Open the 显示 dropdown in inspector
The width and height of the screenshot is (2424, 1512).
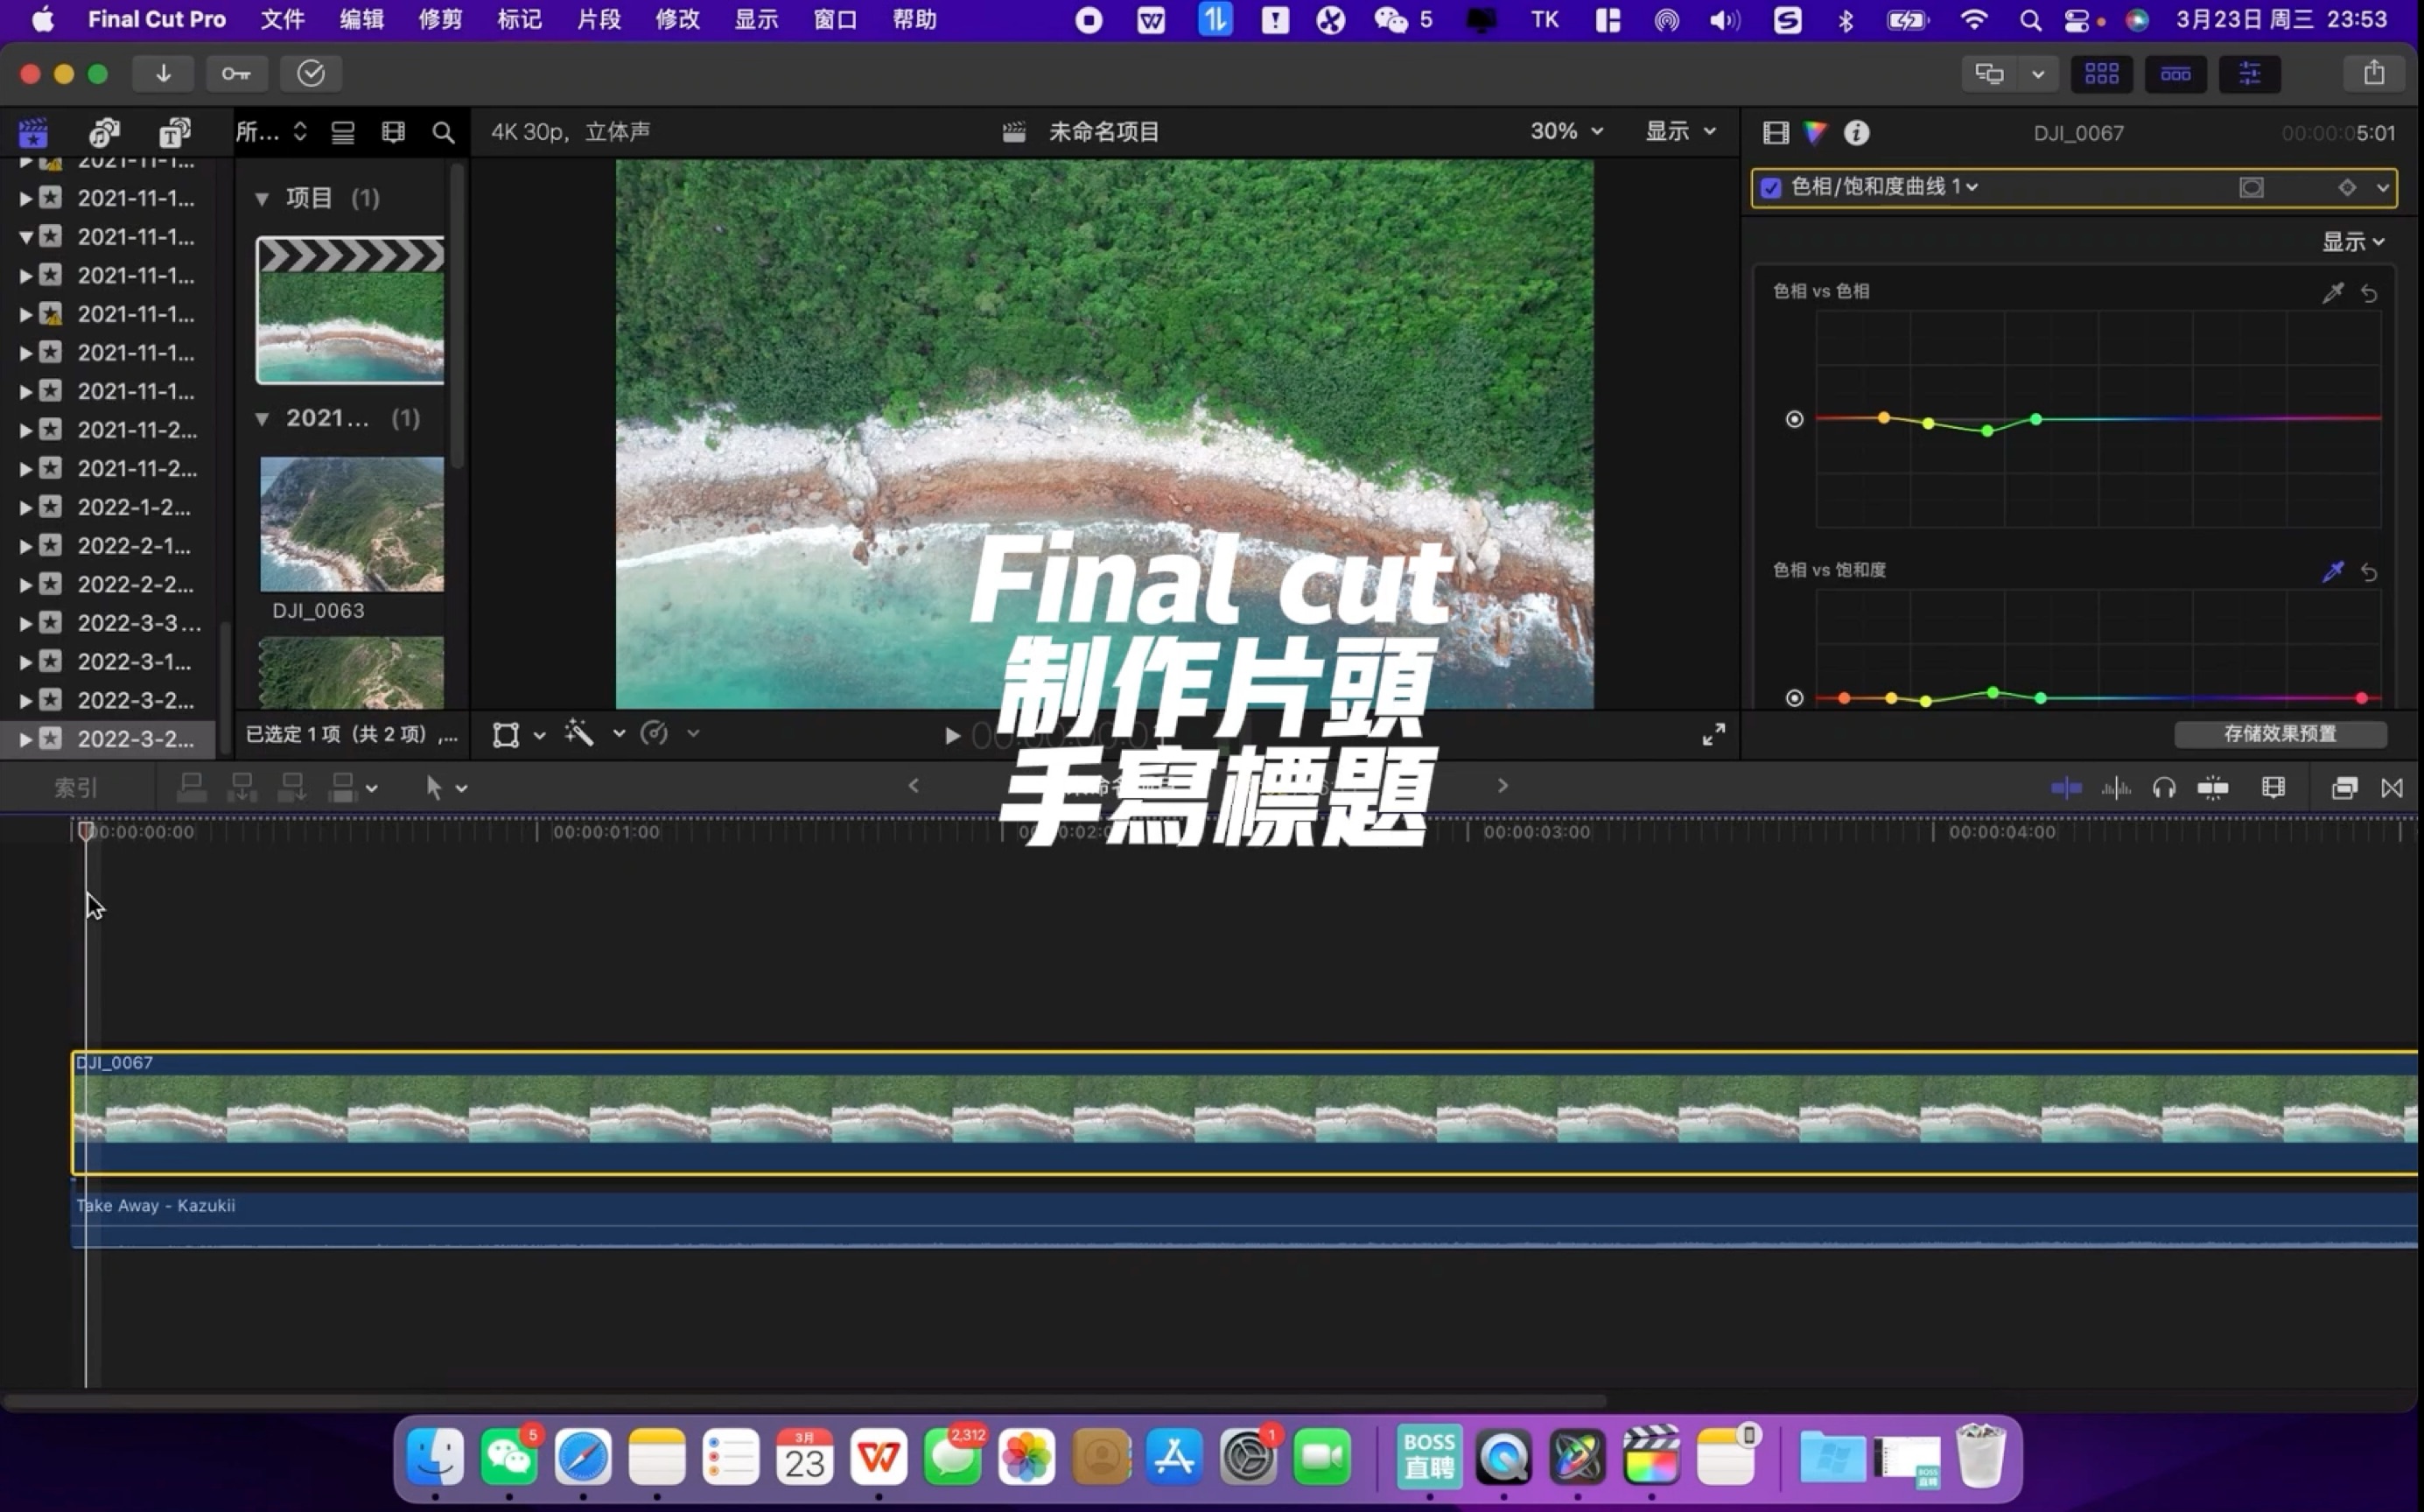[x=2350, y=242]
